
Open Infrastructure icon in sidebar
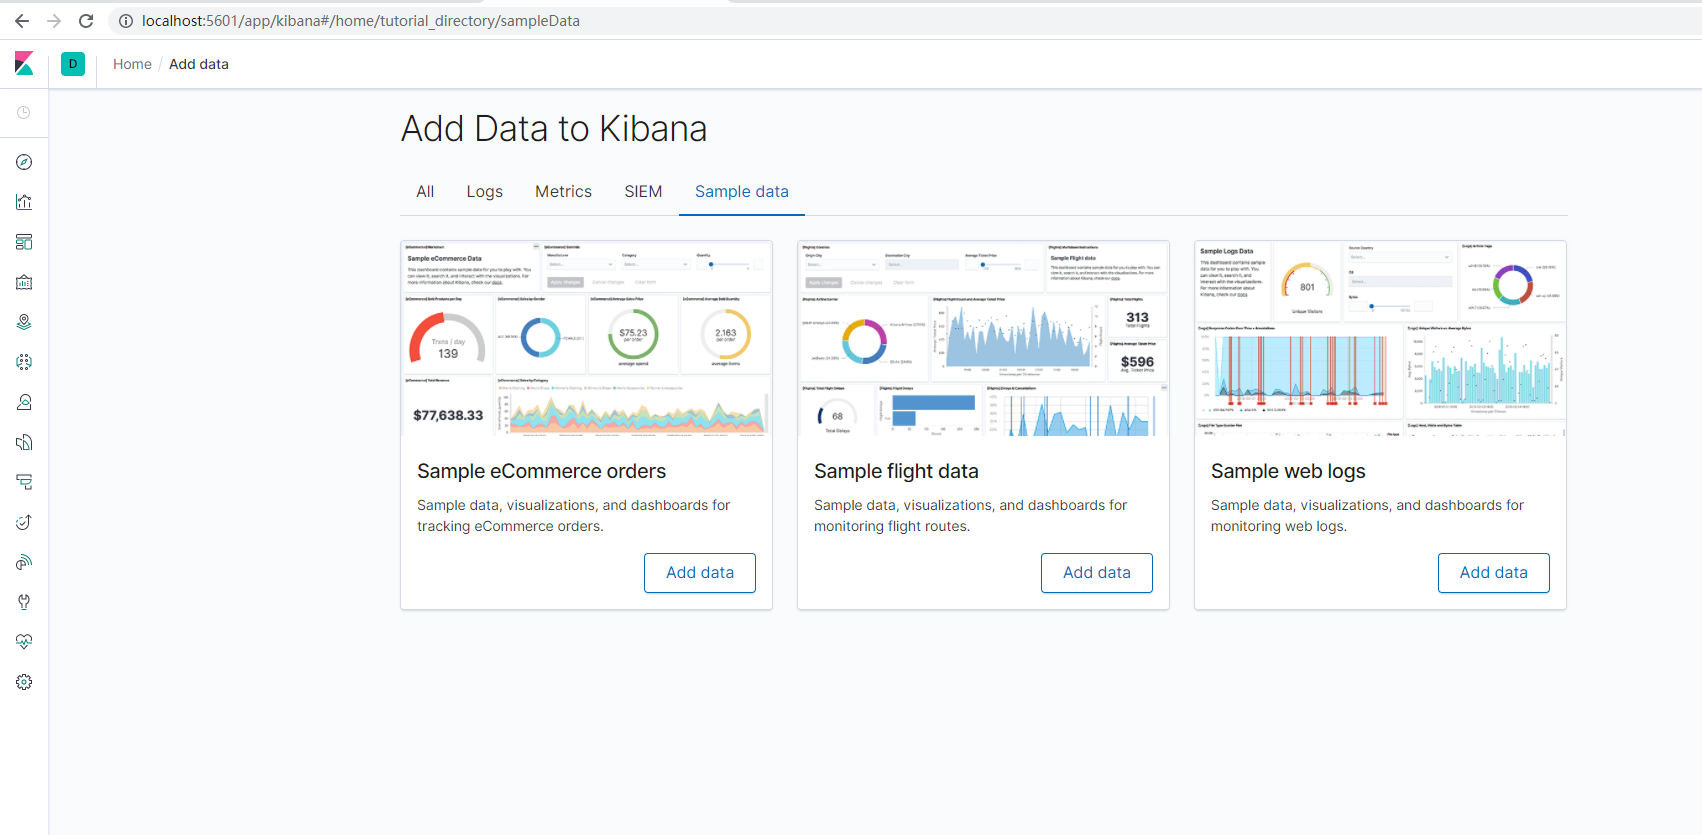coord(24,402)
